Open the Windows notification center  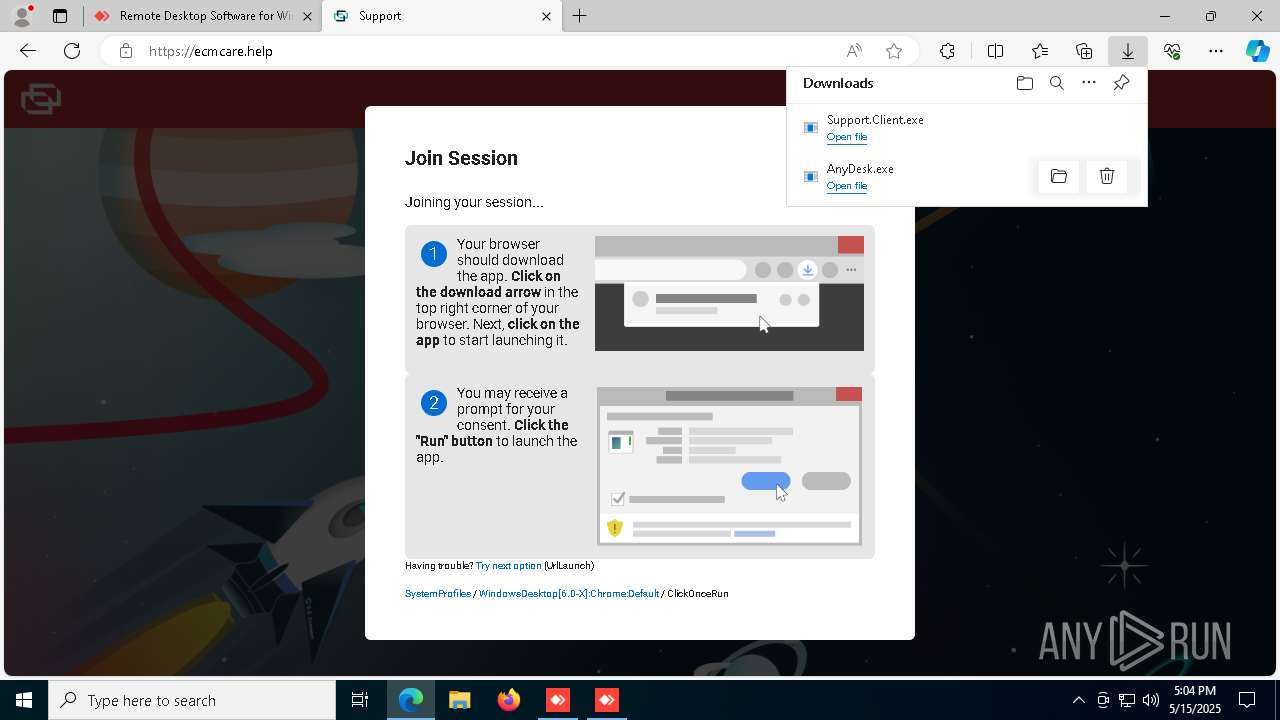[x=1247, y=700]
